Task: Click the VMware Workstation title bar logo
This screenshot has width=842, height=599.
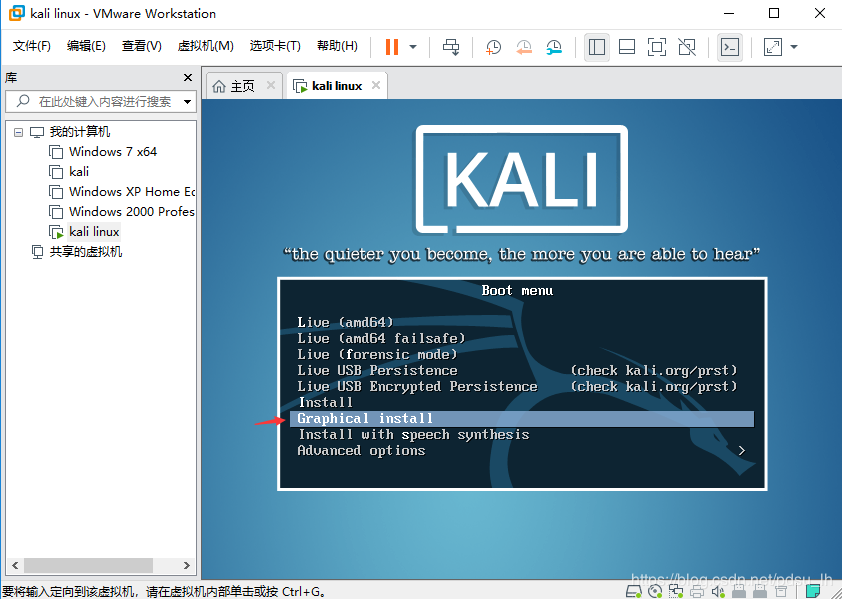Action: 17,13
